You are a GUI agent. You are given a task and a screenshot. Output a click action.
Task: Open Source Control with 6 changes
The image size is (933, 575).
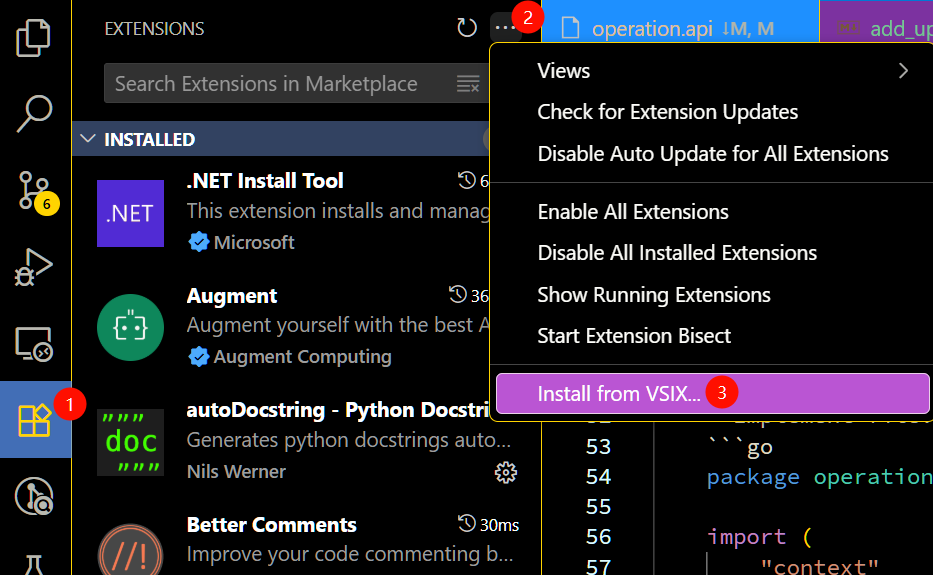pyautogui.click(x=35, y=189)
